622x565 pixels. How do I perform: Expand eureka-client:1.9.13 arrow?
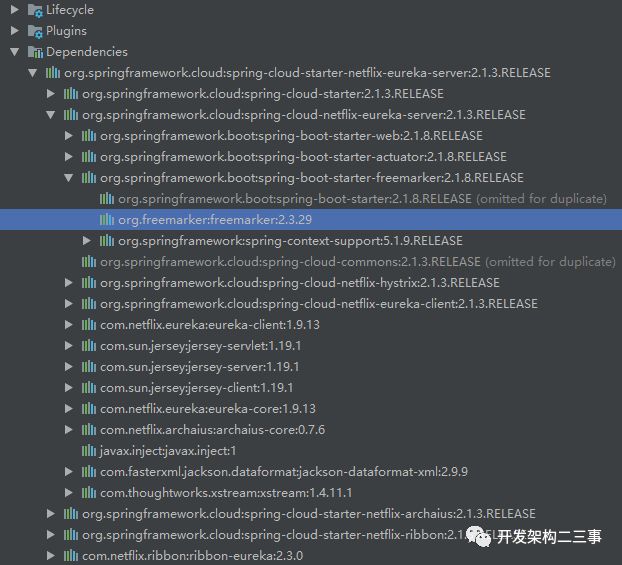[x=69, y=325]
